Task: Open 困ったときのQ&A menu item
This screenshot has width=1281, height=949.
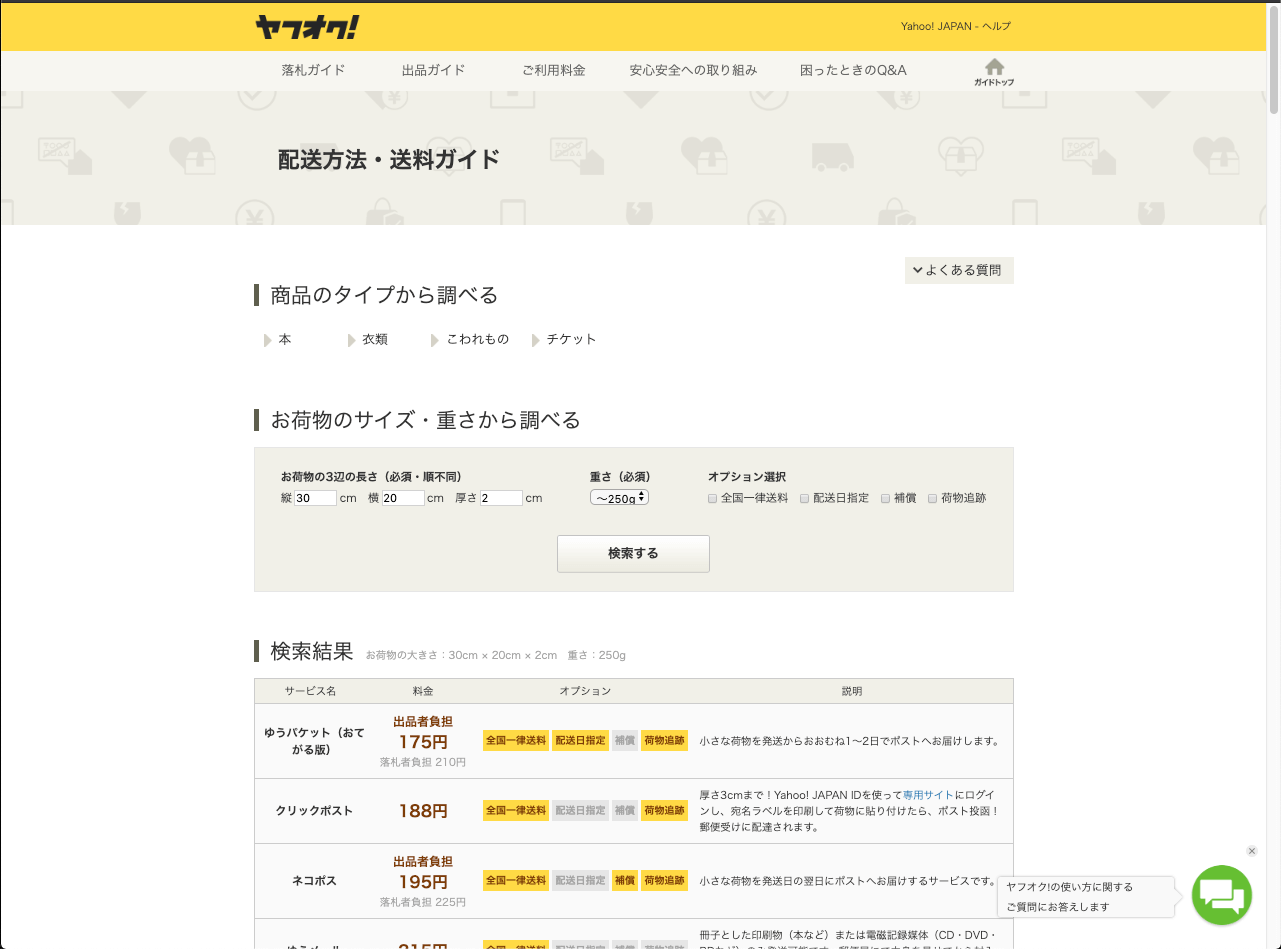Action: 853,70
